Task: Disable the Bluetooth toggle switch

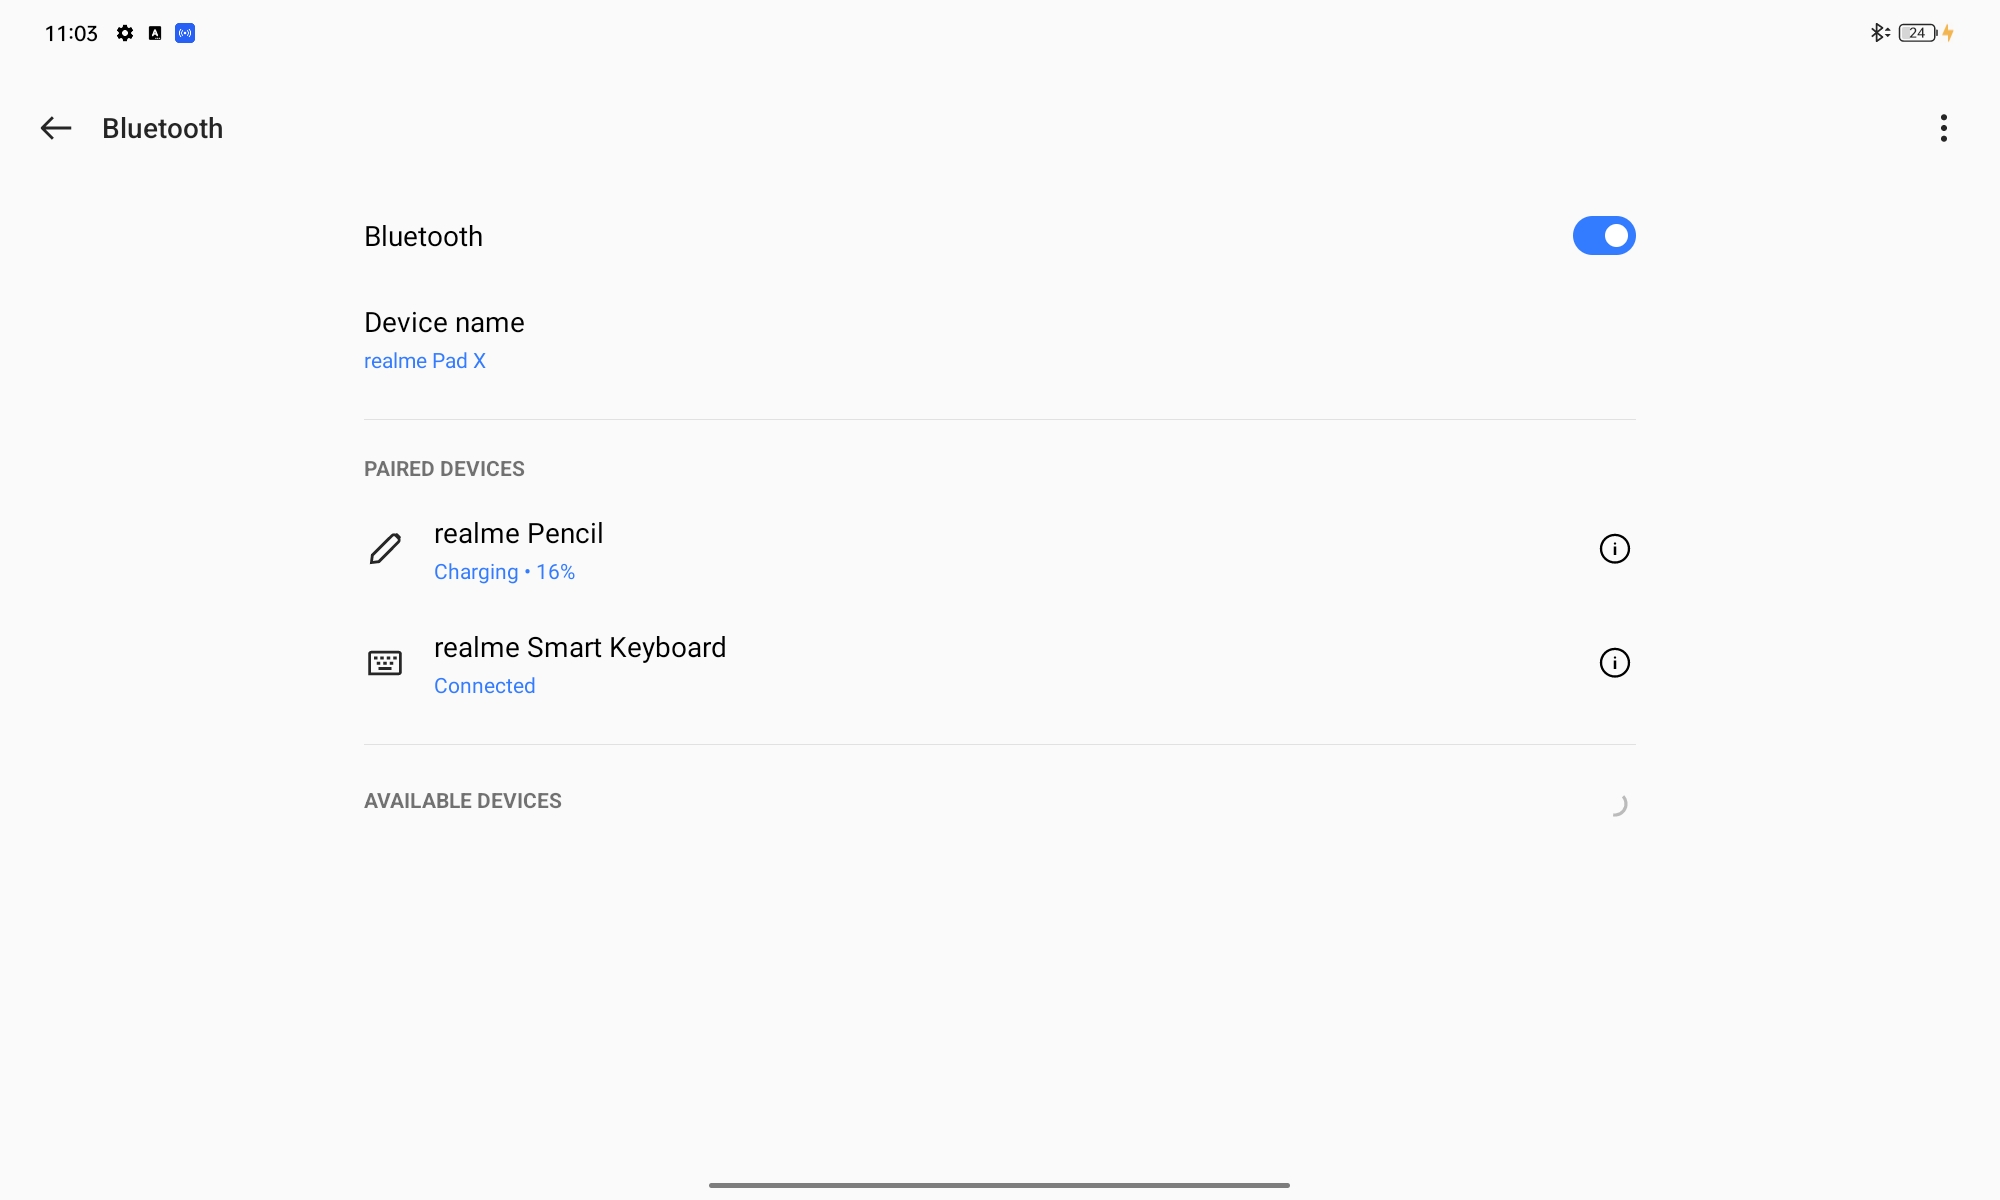Action: pyautogui.click(x=1603, y=236)
